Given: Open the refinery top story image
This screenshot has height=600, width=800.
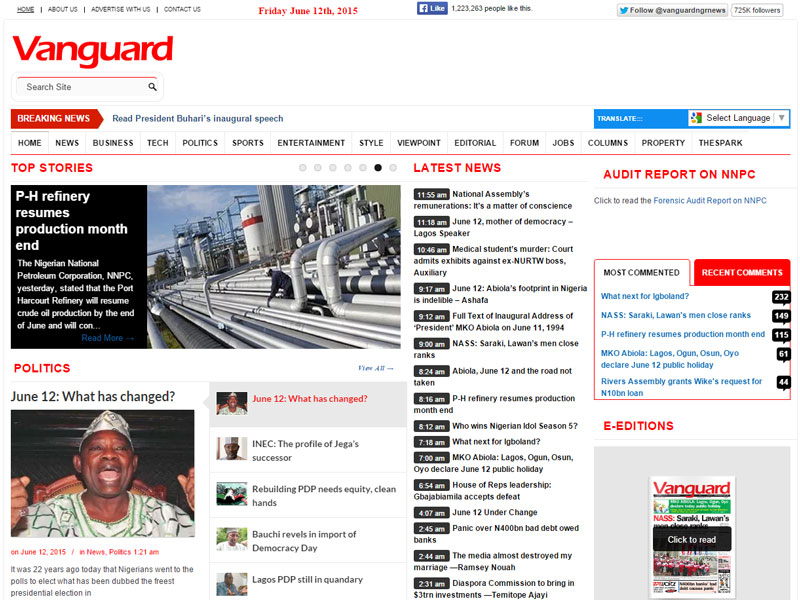Looking at the screenshot, I should tap(273, 267).
